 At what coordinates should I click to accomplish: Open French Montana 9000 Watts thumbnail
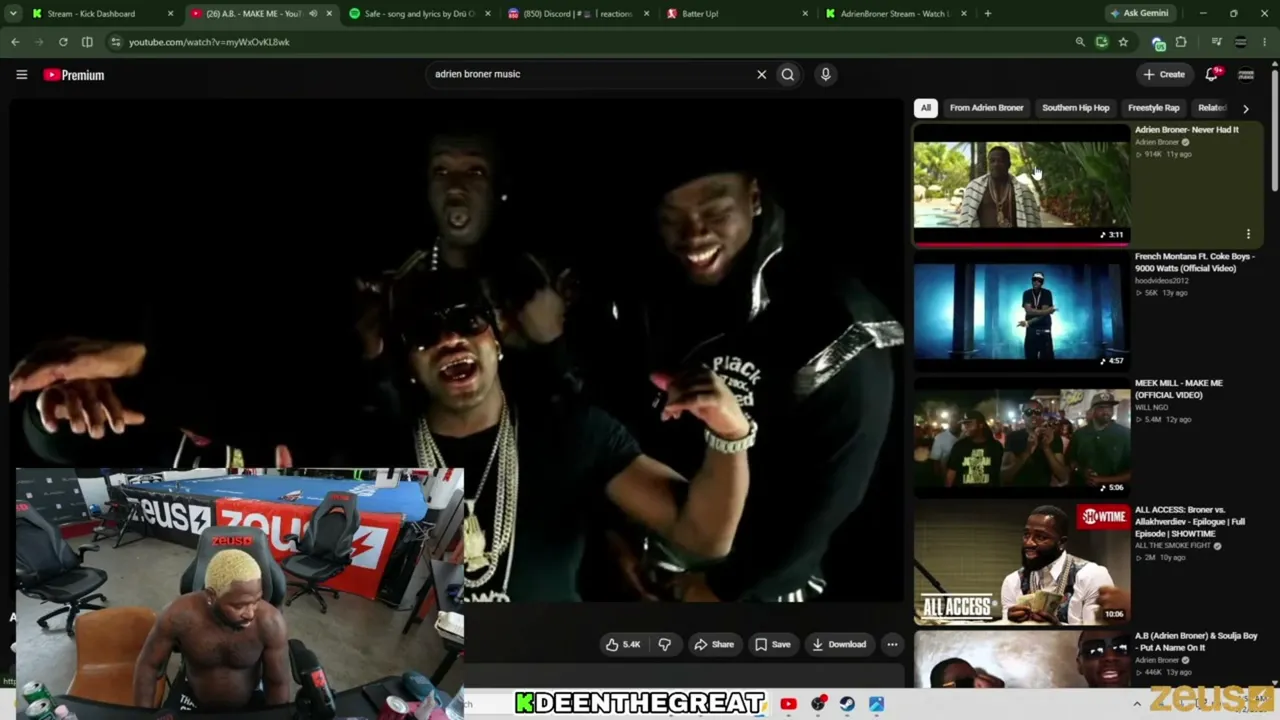click(1021, 310)
